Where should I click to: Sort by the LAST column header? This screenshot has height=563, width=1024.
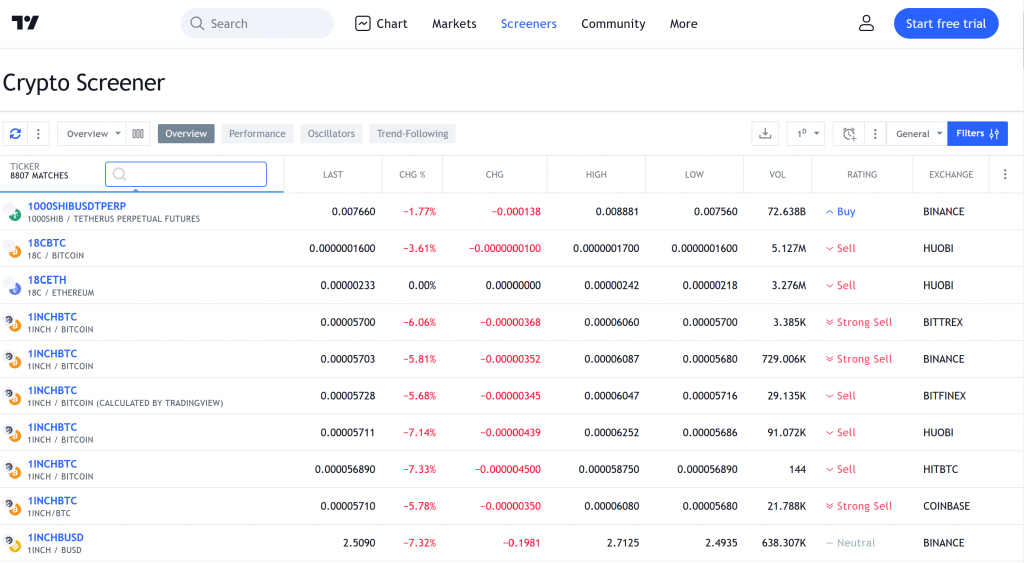332,174
